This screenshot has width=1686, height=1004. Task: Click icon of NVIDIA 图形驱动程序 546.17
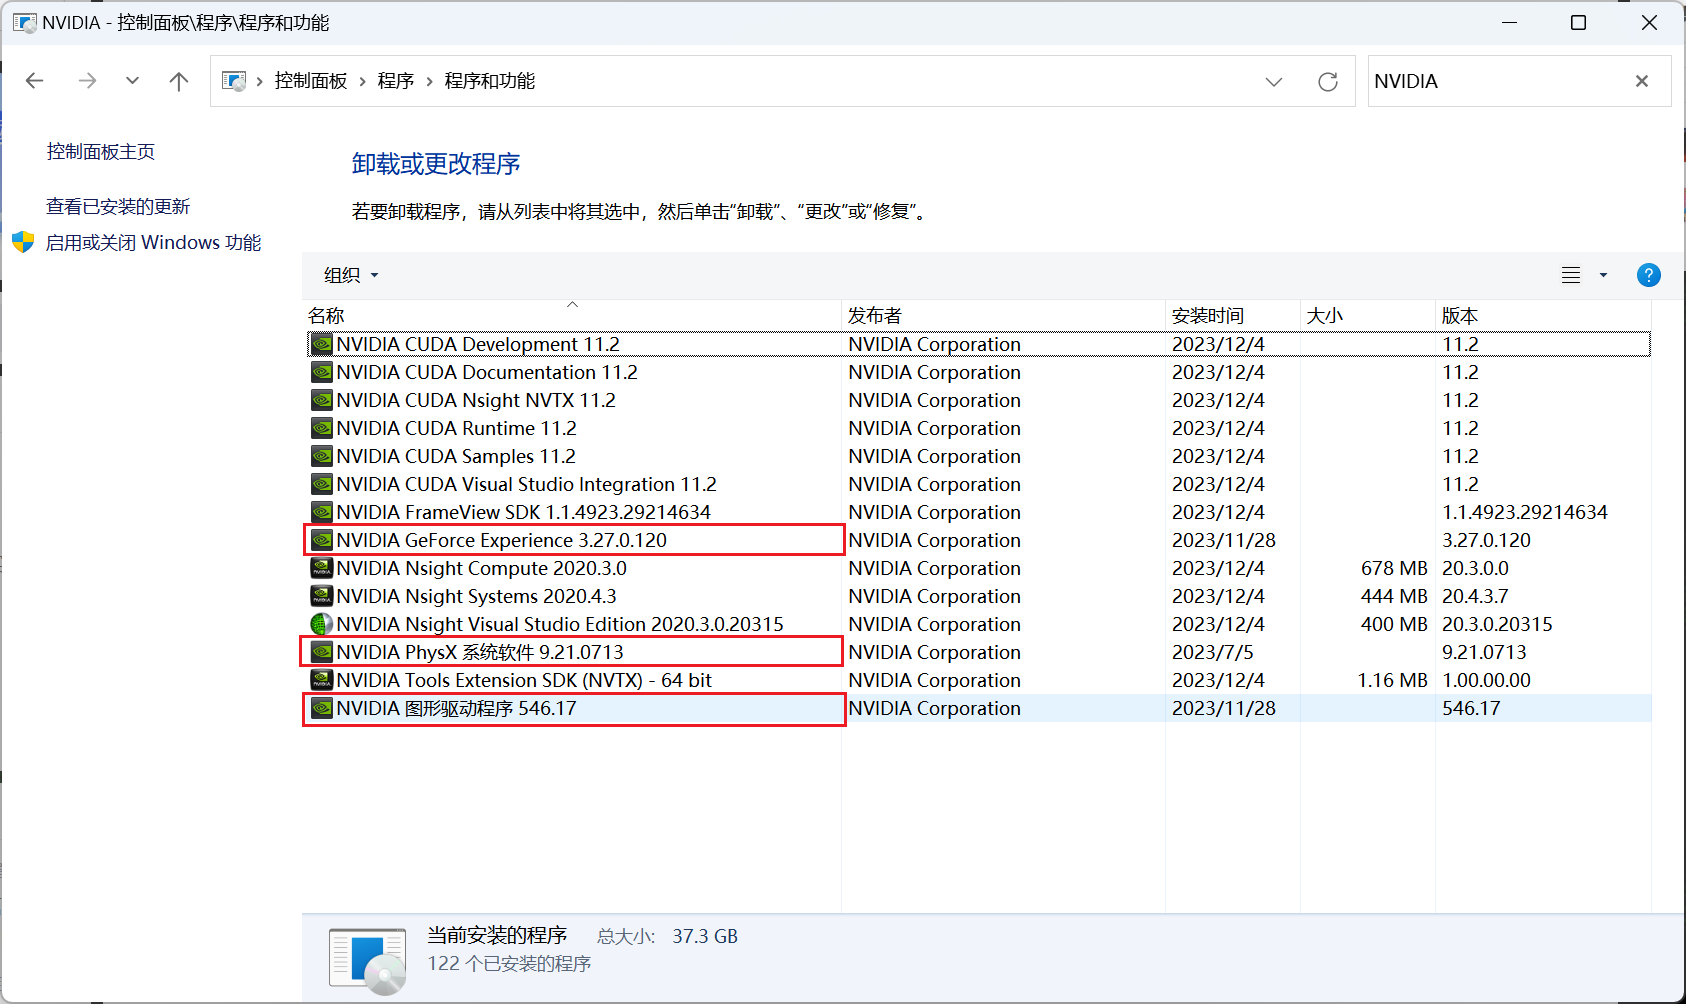[x=322, y=709]
